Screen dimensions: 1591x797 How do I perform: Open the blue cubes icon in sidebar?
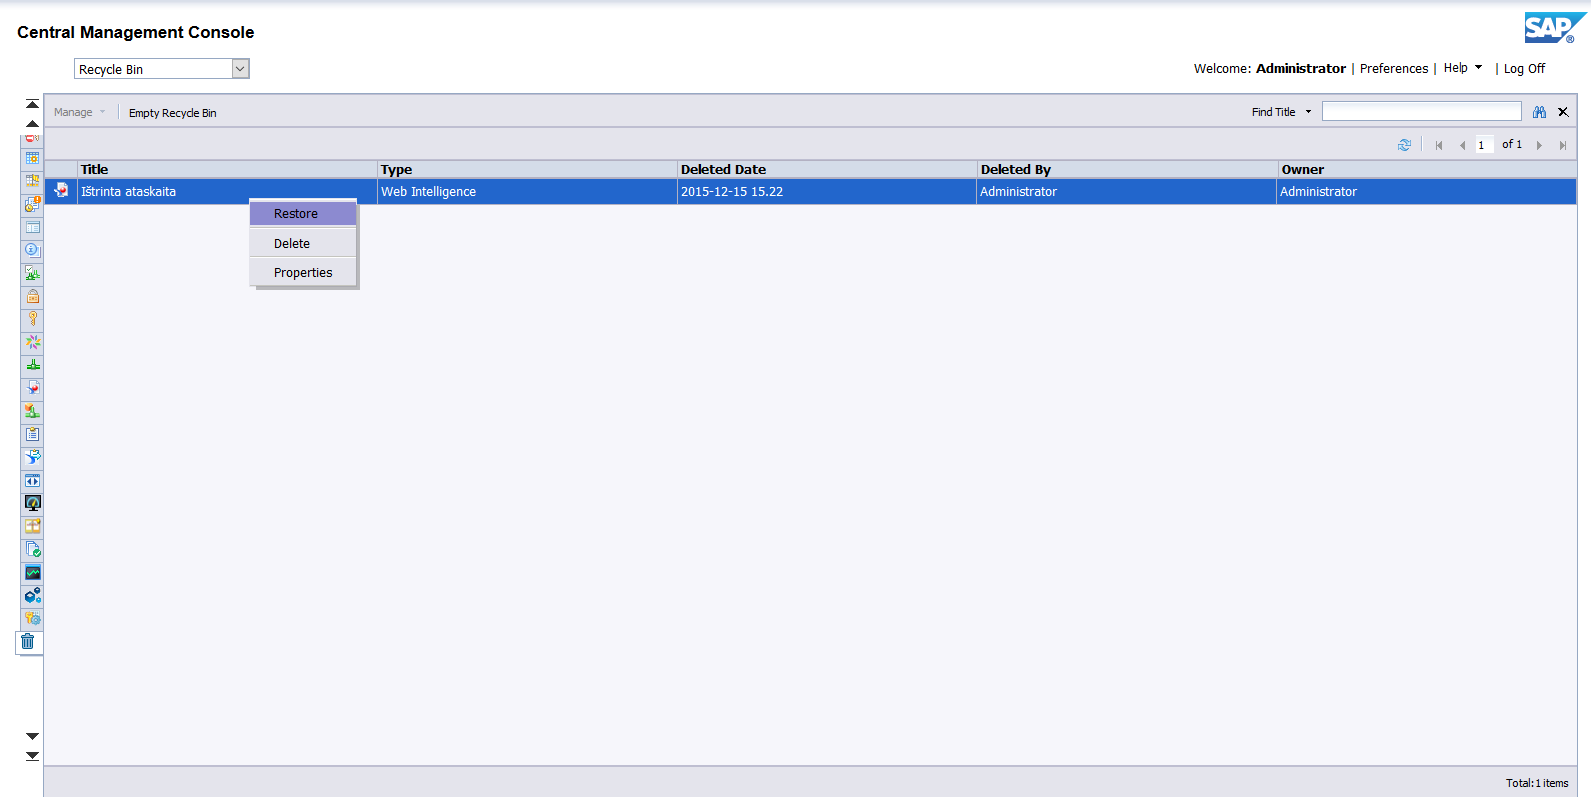(x=32, y=595)
